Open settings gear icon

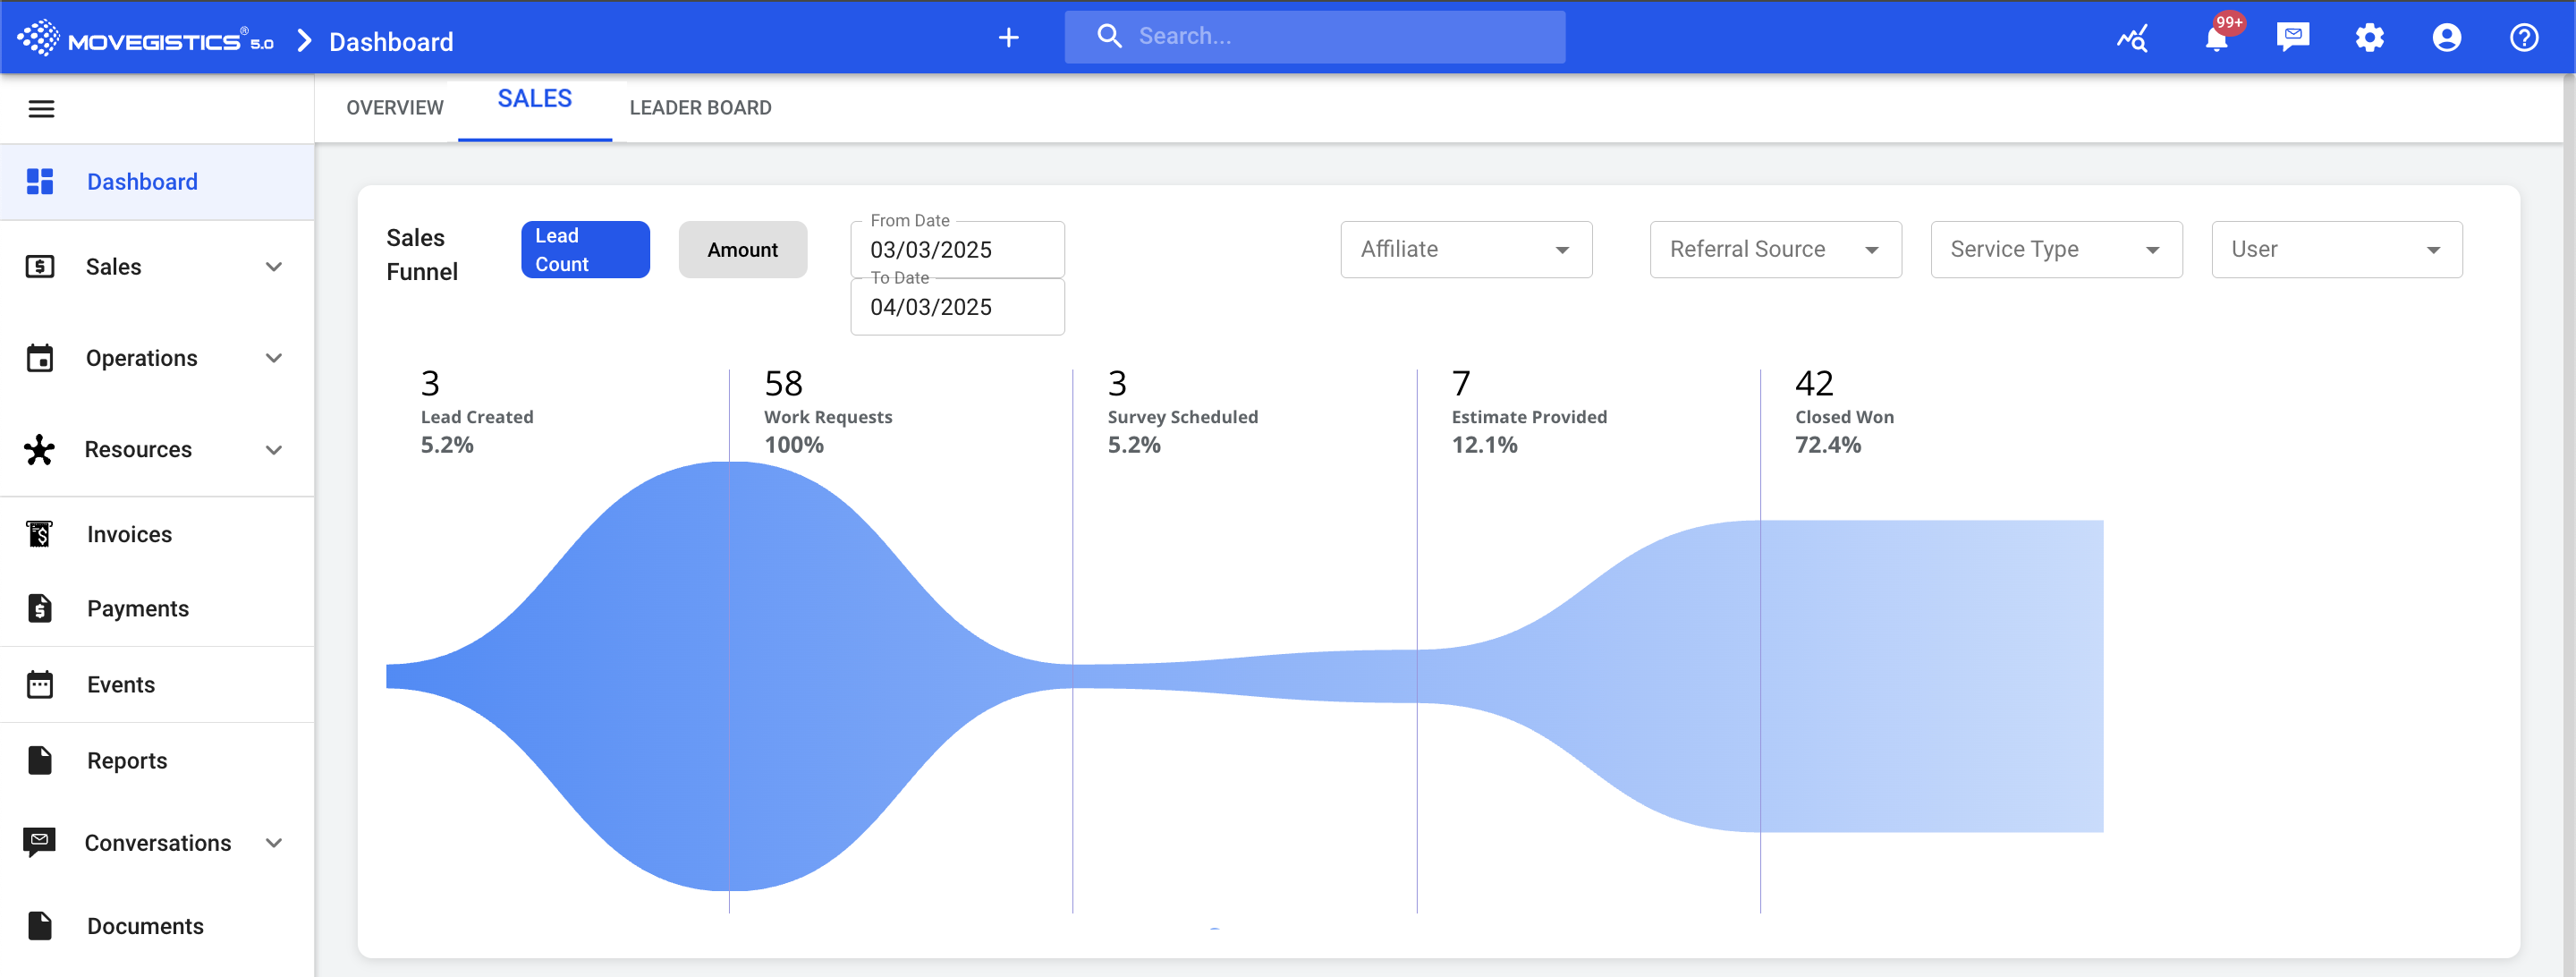click(x=2369, y=38)
